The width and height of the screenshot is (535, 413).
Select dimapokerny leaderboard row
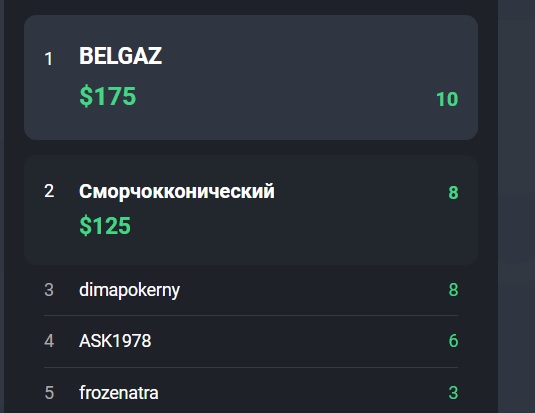pyautogui.click(x=251, y=290)
